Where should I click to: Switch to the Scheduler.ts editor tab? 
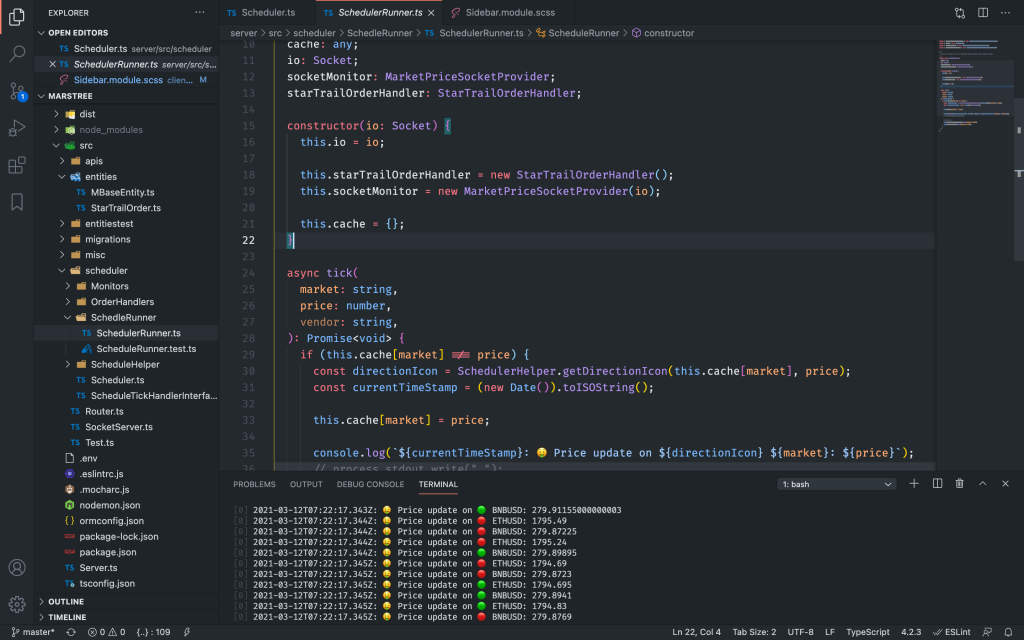(260, 13)
